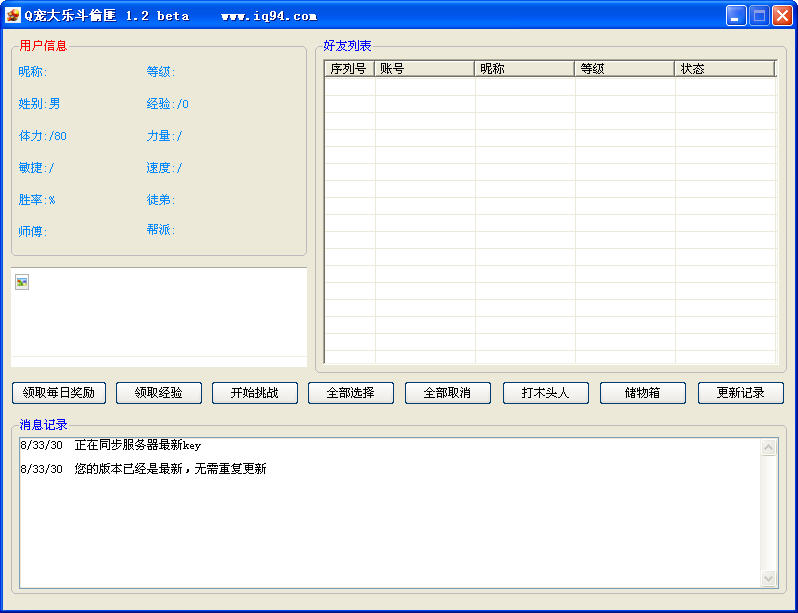Hit the wooden dummy 打木头人 button
The height and width of the screenshot is (613, 798).
[x=546, y=393]
